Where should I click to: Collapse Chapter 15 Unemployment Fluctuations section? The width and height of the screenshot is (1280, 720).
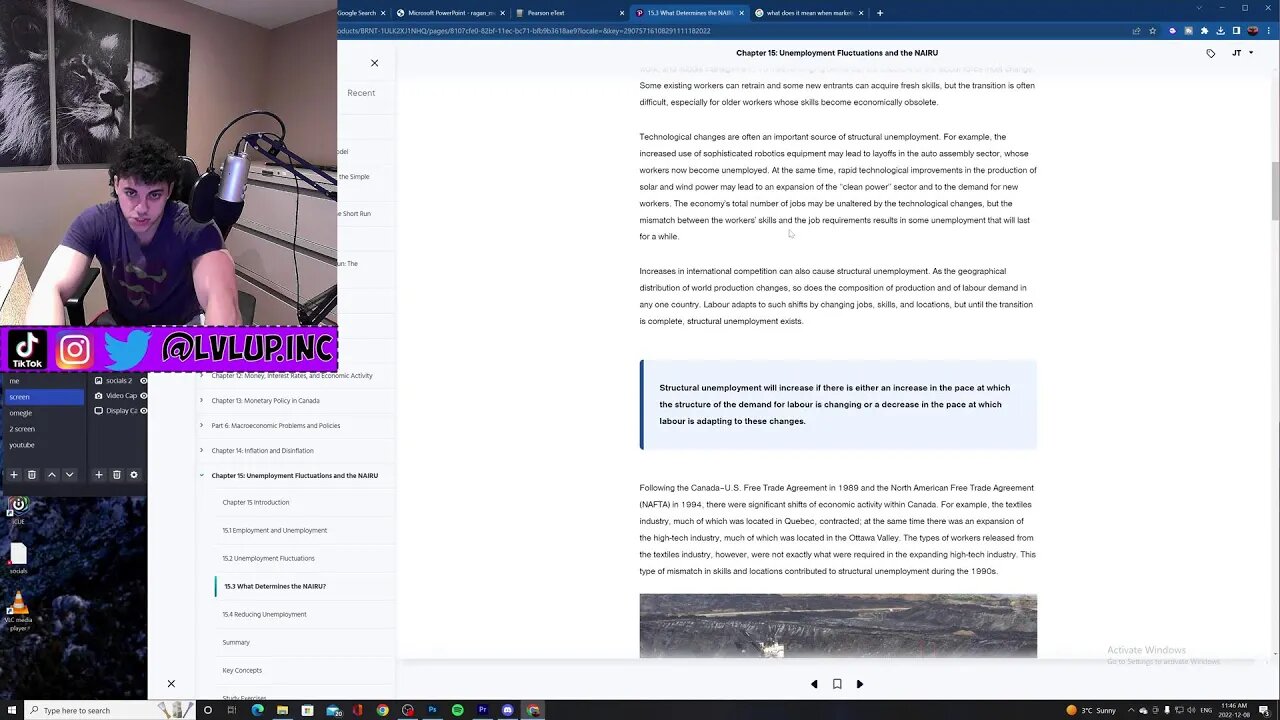pyautogui.click(x=201, y=476)
